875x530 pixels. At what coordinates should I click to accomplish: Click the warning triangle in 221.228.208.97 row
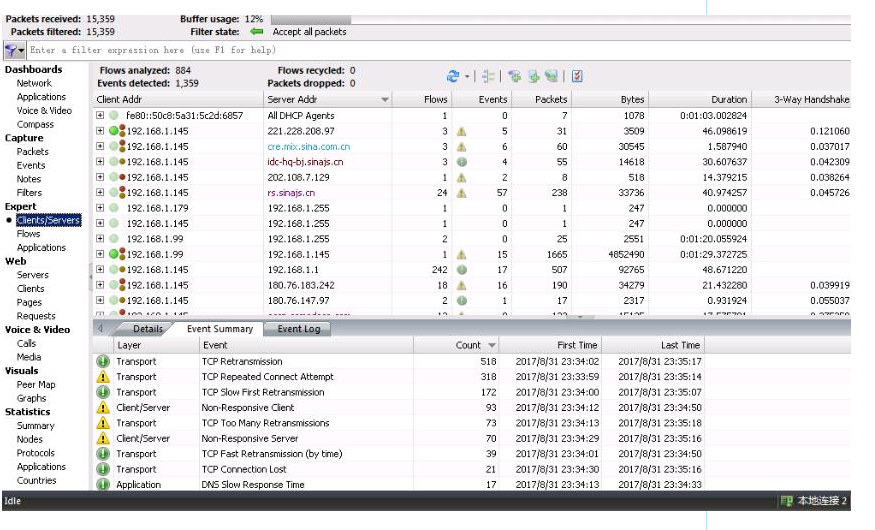coord(461,132)
